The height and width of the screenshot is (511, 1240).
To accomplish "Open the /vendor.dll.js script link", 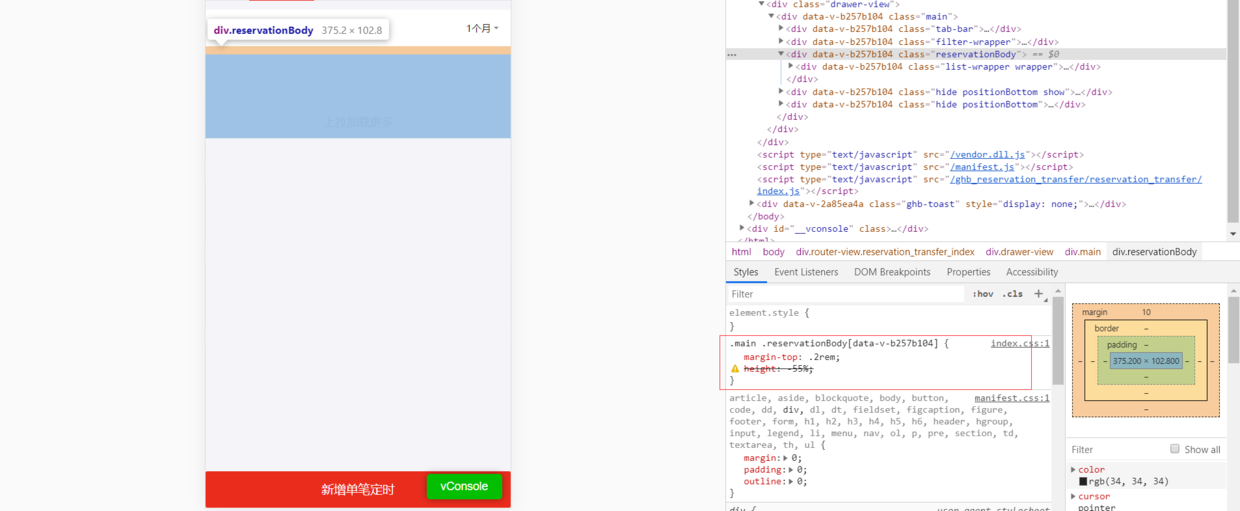I will click(988, 155).
